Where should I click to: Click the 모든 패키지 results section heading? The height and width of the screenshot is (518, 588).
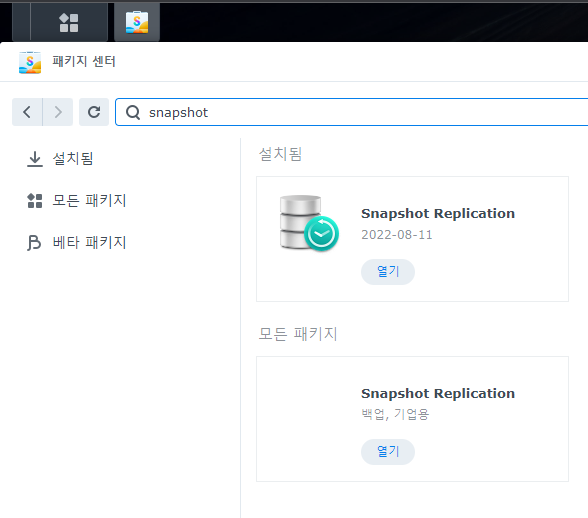pyautogui.click(x=298, y=334)
